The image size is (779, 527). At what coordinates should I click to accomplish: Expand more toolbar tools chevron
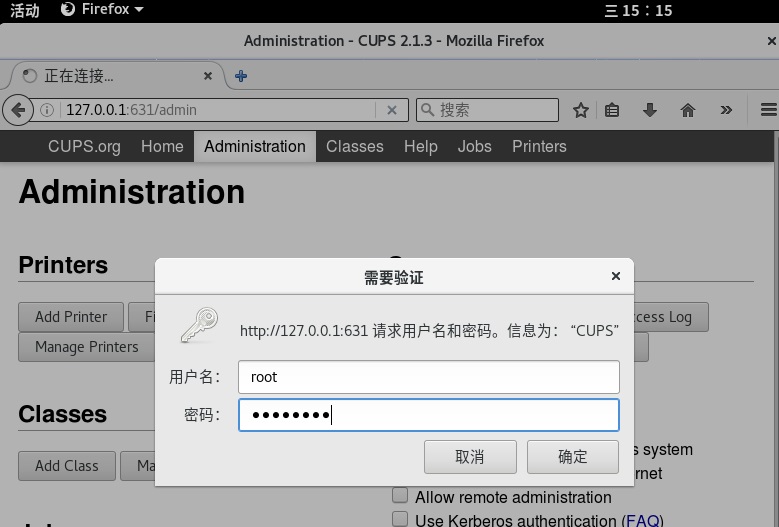[x=726, y=110]
